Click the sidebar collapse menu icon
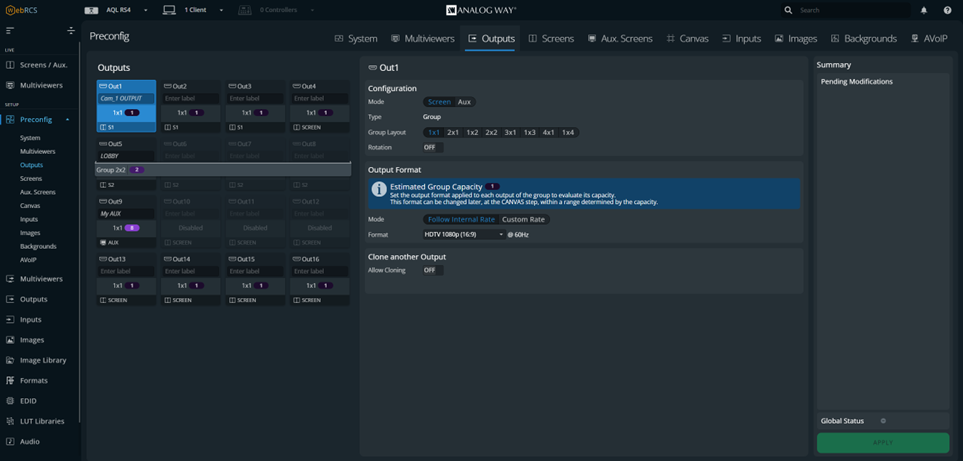 click(x=10, y=31)
